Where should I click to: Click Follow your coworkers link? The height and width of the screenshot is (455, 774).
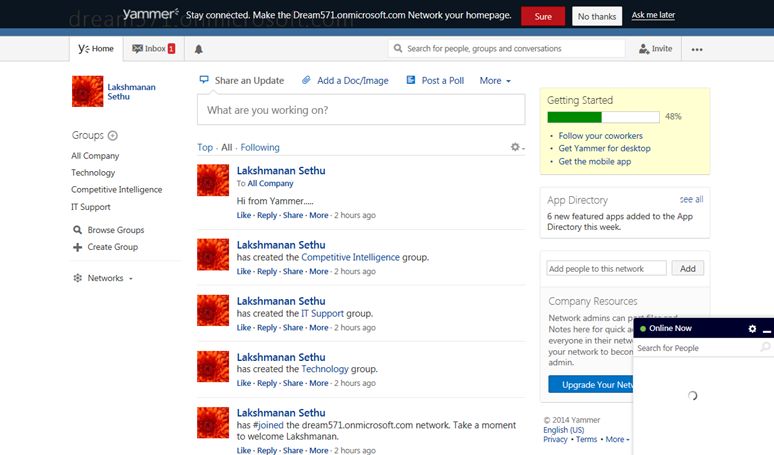(601, 136)
